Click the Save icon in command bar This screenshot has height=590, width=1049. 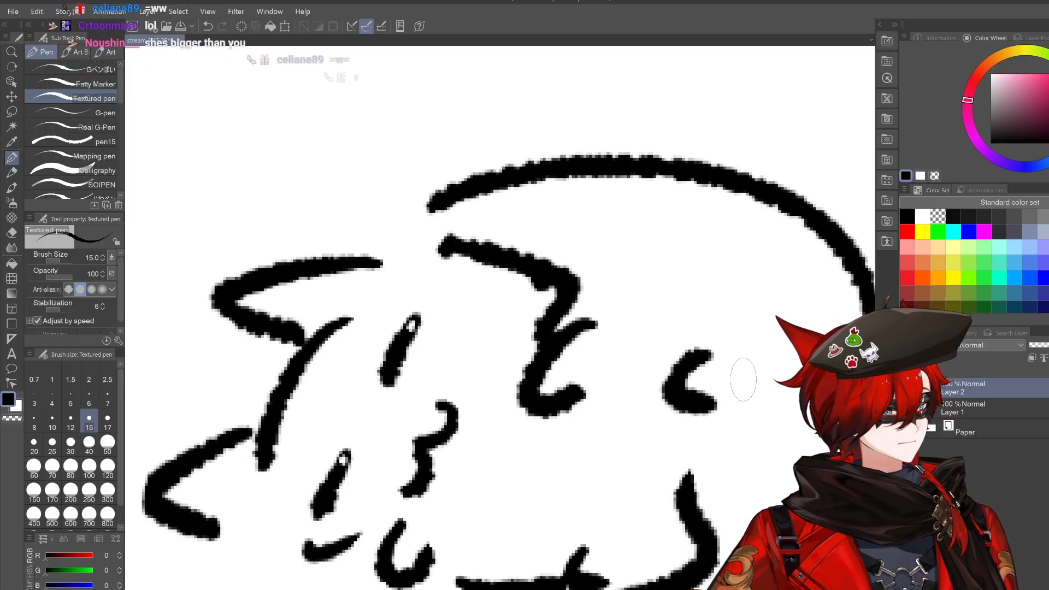click(181, 26)
